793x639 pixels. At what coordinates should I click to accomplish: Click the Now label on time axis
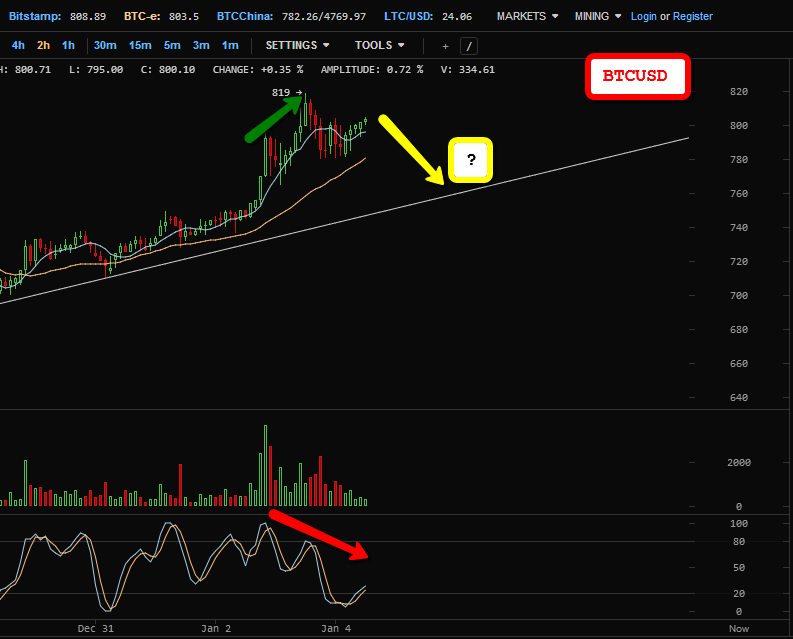[739, 629]
